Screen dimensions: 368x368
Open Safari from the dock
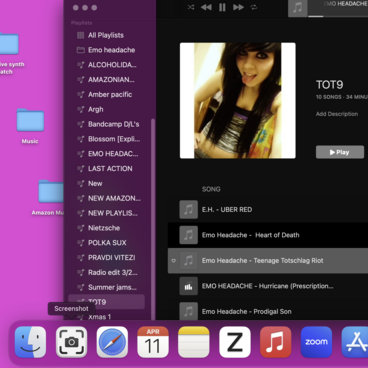112,342
